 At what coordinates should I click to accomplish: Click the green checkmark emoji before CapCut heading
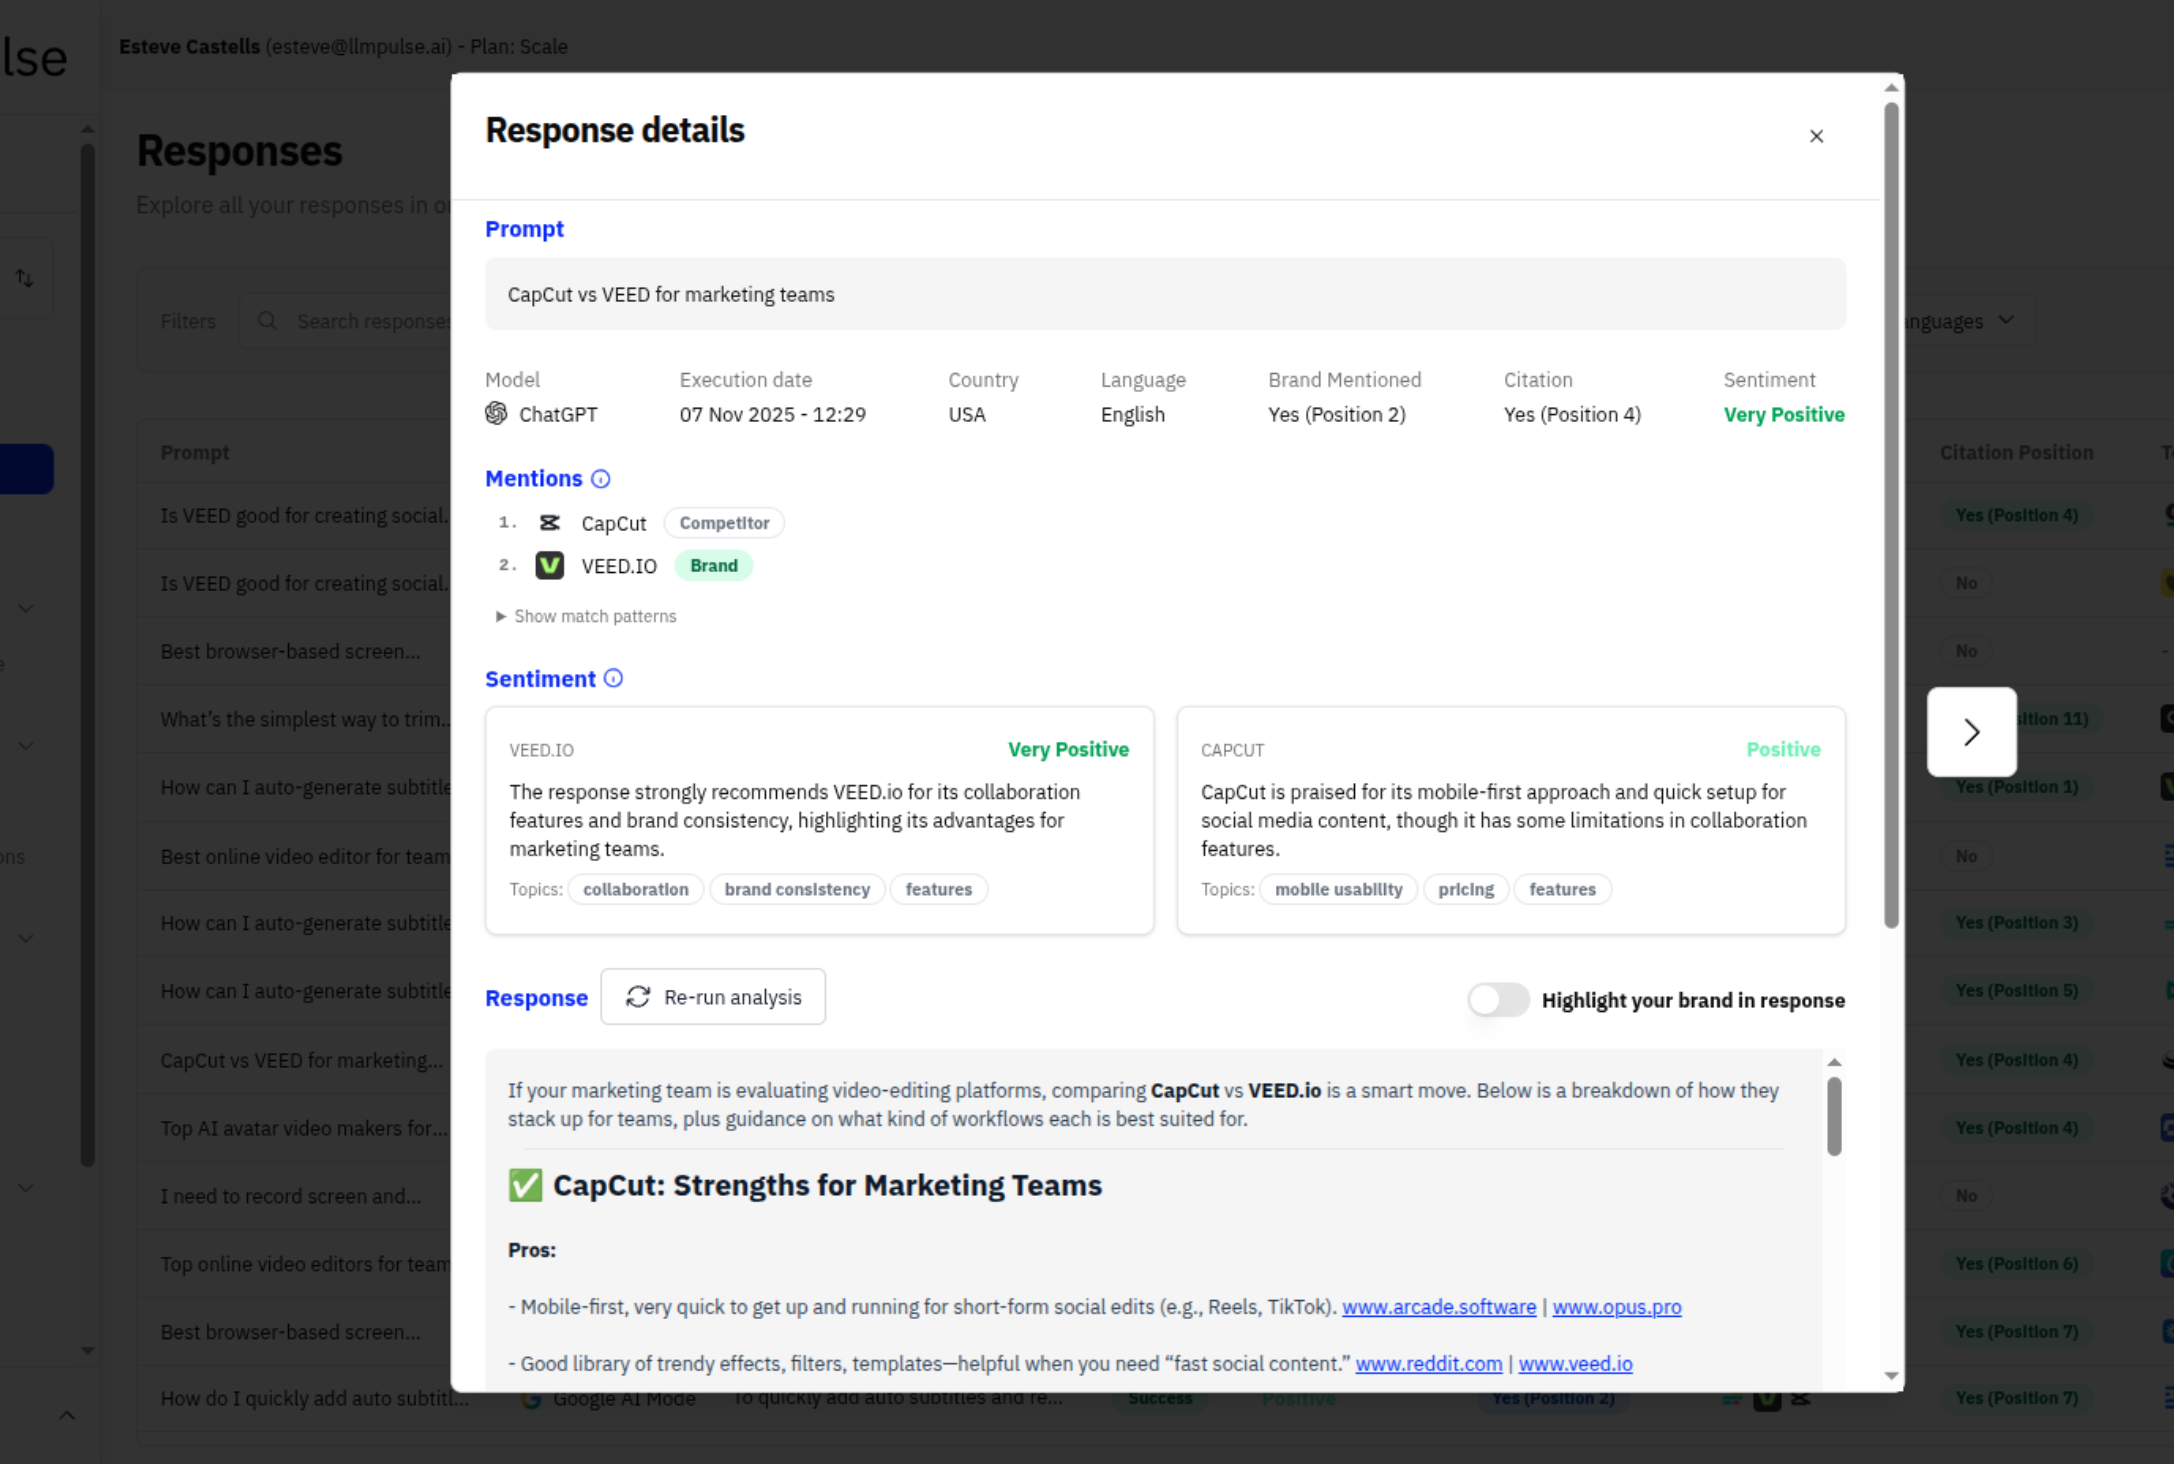(x=525, y=1185)
